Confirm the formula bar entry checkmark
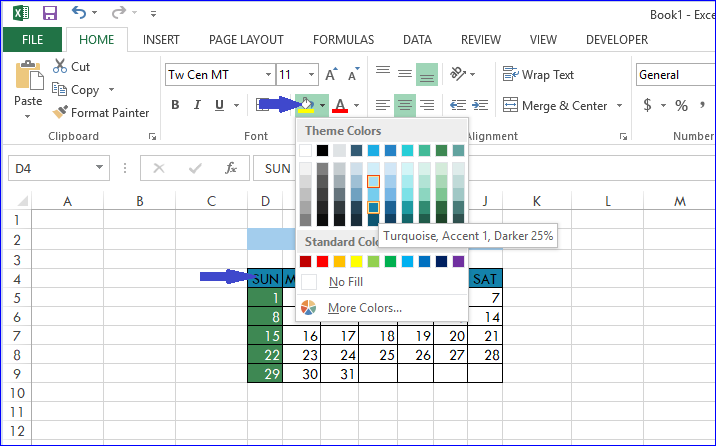Image resolution: width=716 pixels, height=446 pixels. coord(195,168)
